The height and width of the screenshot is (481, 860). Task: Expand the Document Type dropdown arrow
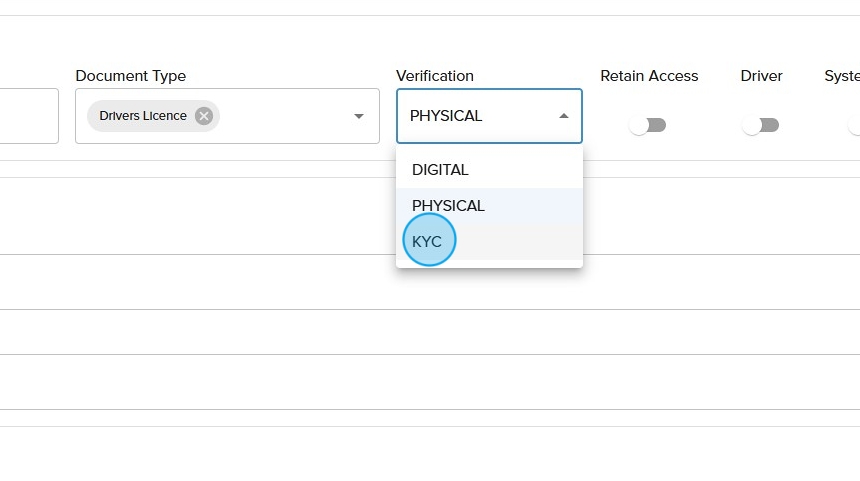[359, 116]
